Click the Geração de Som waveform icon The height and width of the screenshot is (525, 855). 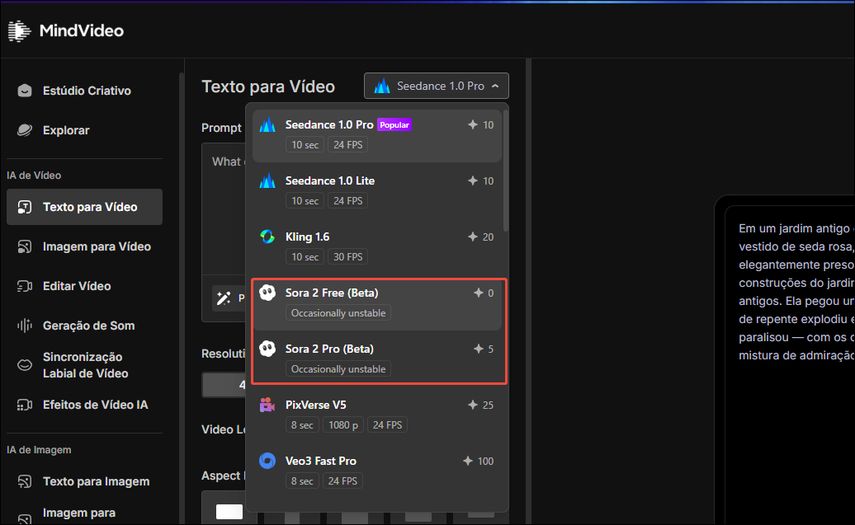(25, 326)
